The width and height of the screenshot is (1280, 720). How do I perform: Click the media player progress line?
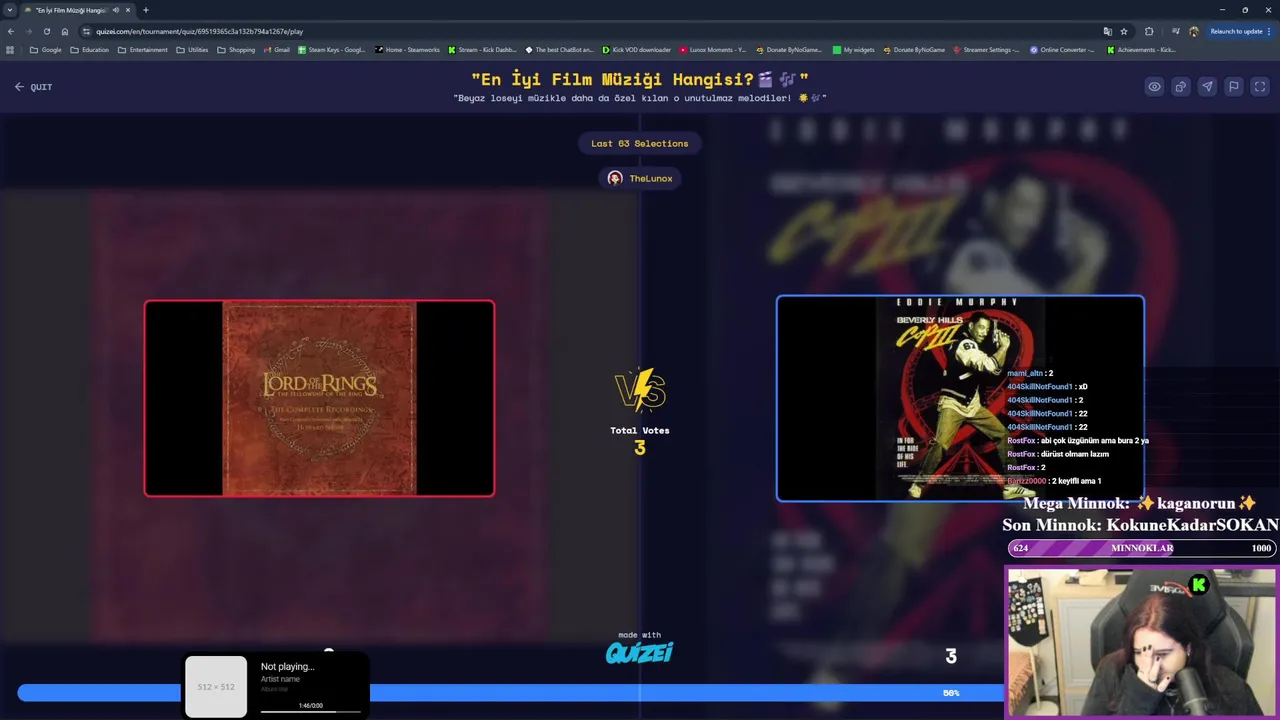pos(311,712)
